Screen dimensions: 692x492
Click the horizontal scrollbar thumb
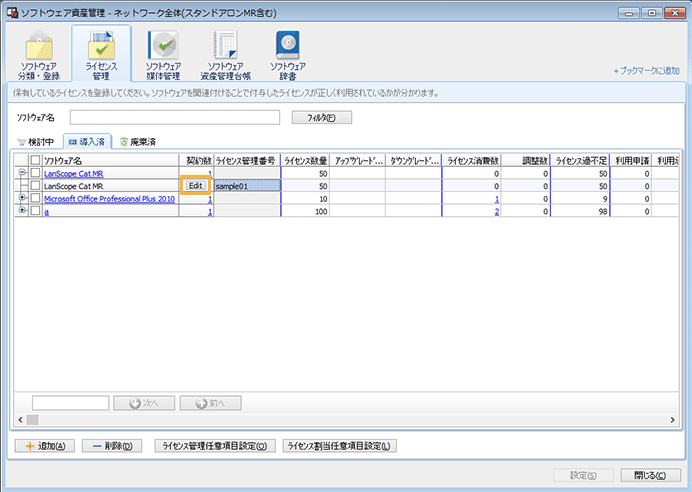[32, 420]
